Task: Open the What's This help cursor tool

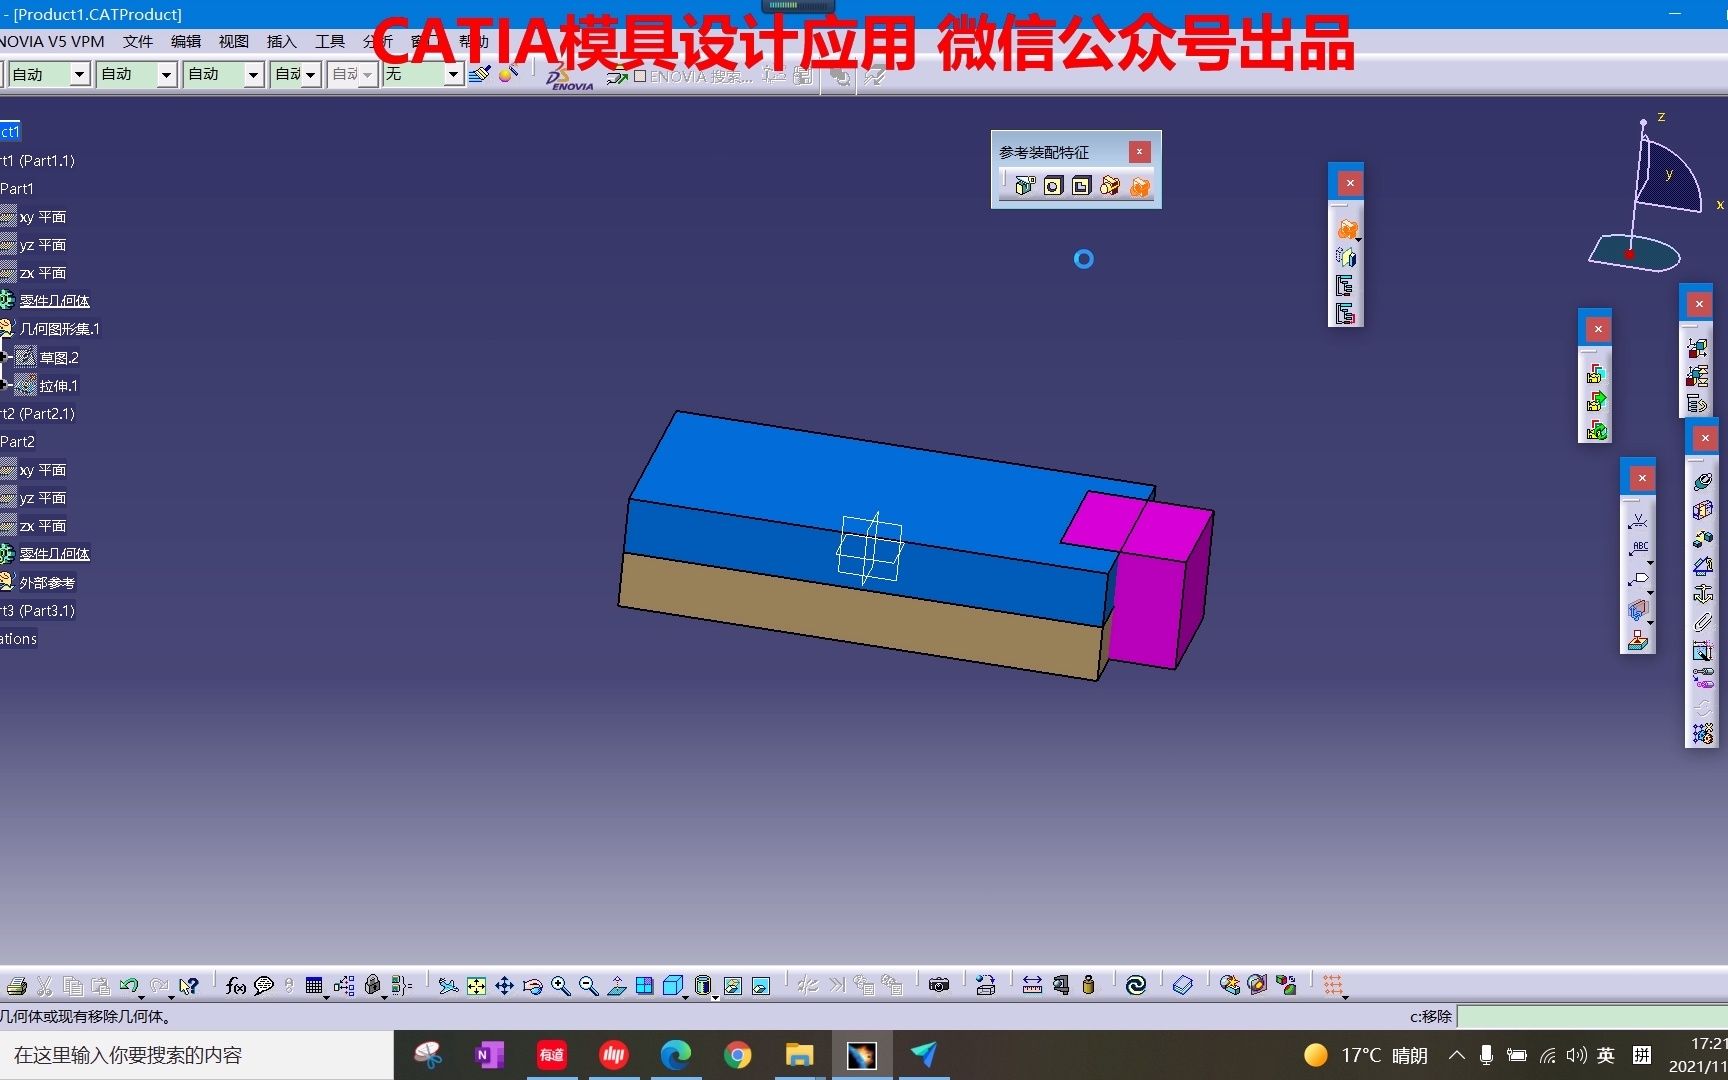Action: 188,986
